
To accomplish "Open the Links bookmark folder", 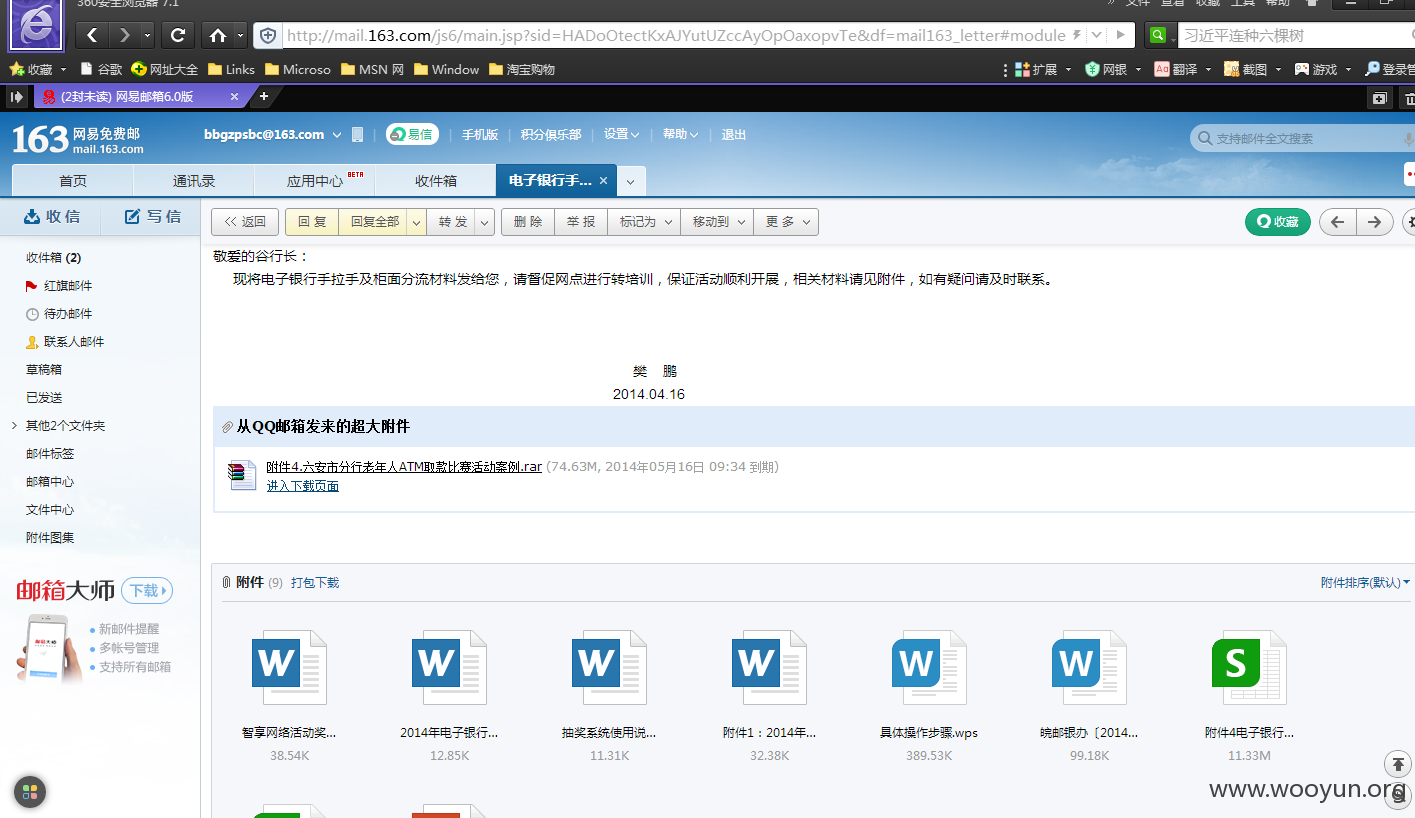I will click(231, 70).
